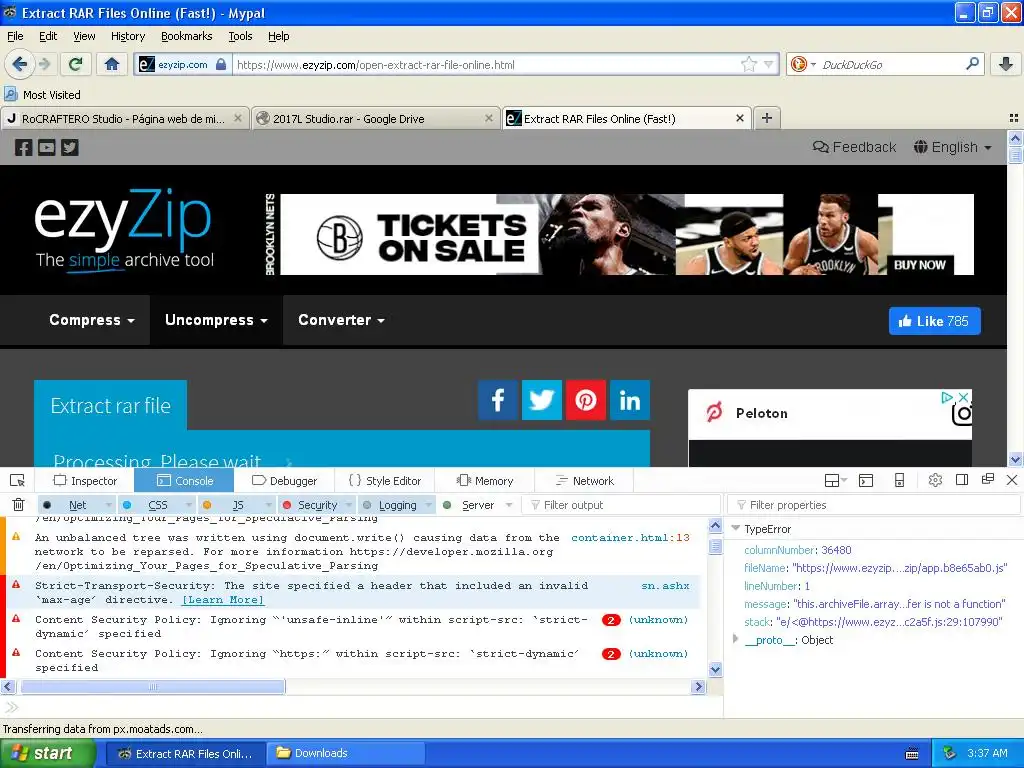Share on Twitter bird button

[541, 400]
